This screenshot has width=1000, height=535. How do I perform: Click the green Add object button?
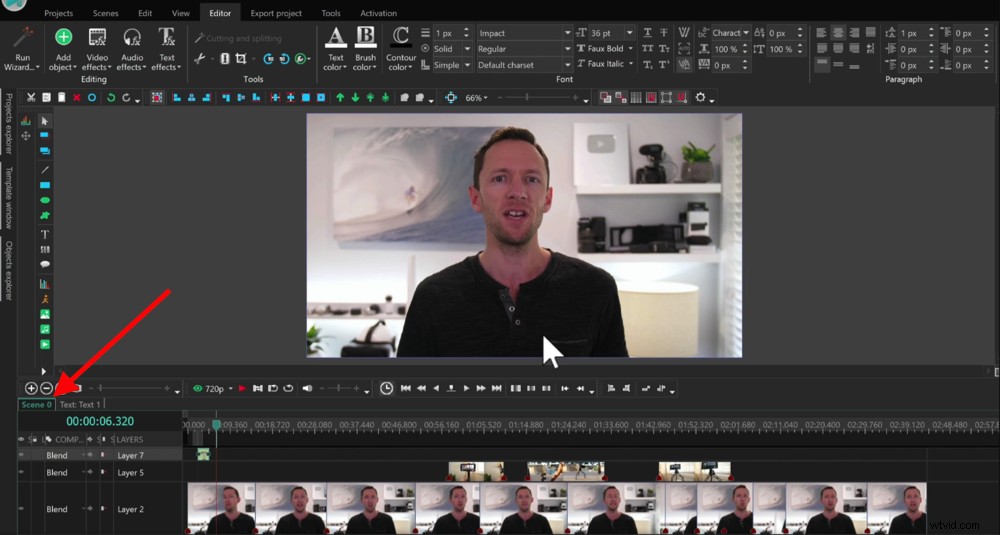tap(63, 49)
